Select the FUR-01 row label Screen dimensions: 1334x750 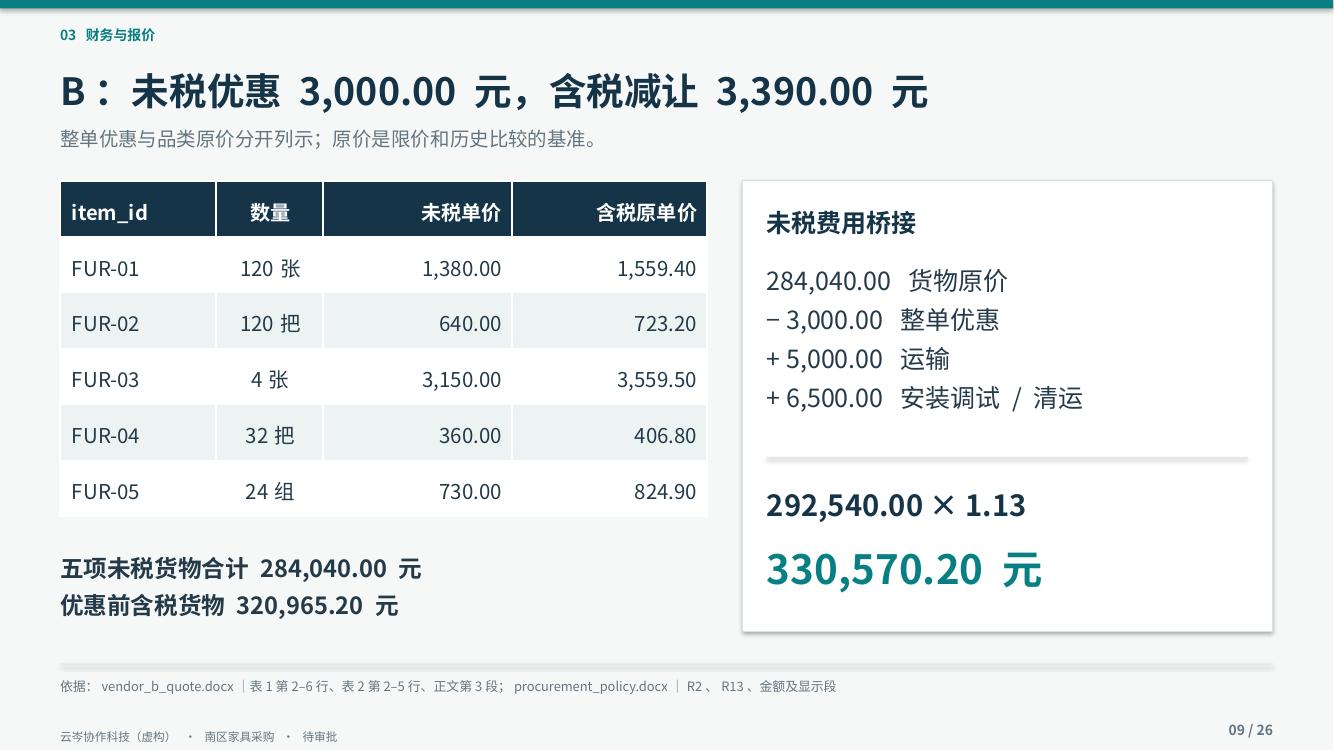105,268
